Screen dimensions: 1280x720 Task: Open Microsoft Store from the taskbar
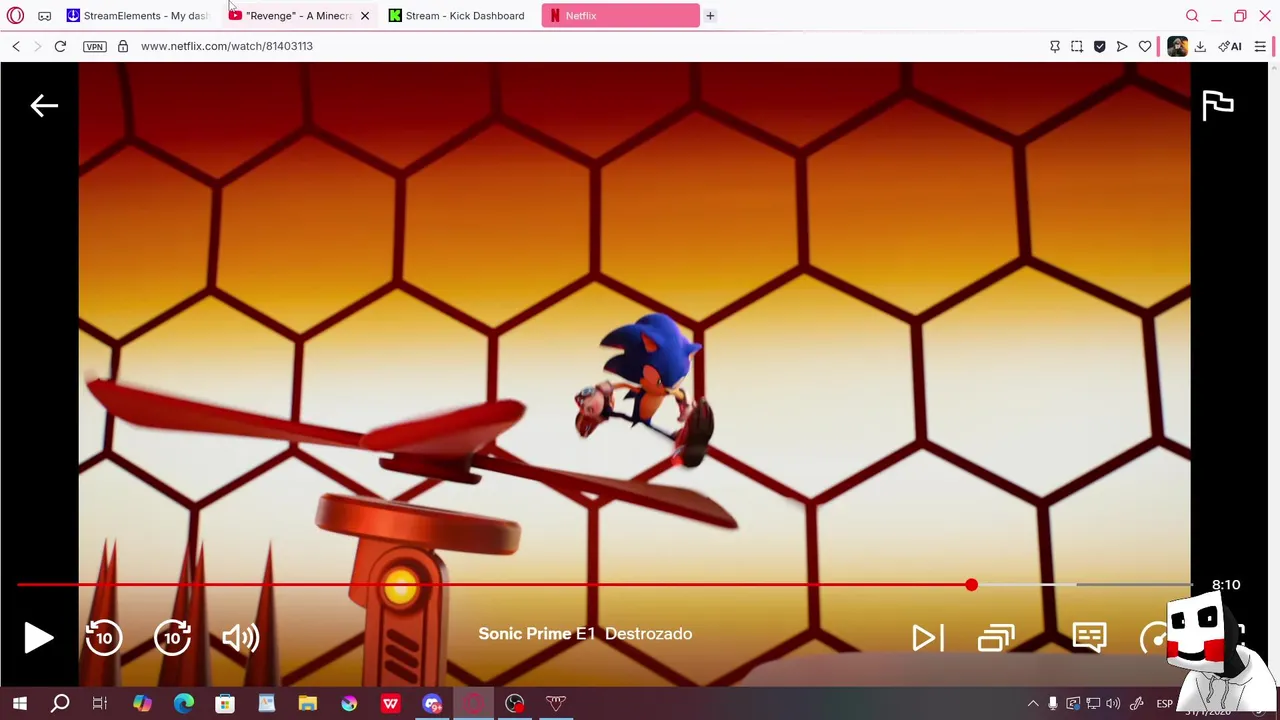tap(225, 704)
